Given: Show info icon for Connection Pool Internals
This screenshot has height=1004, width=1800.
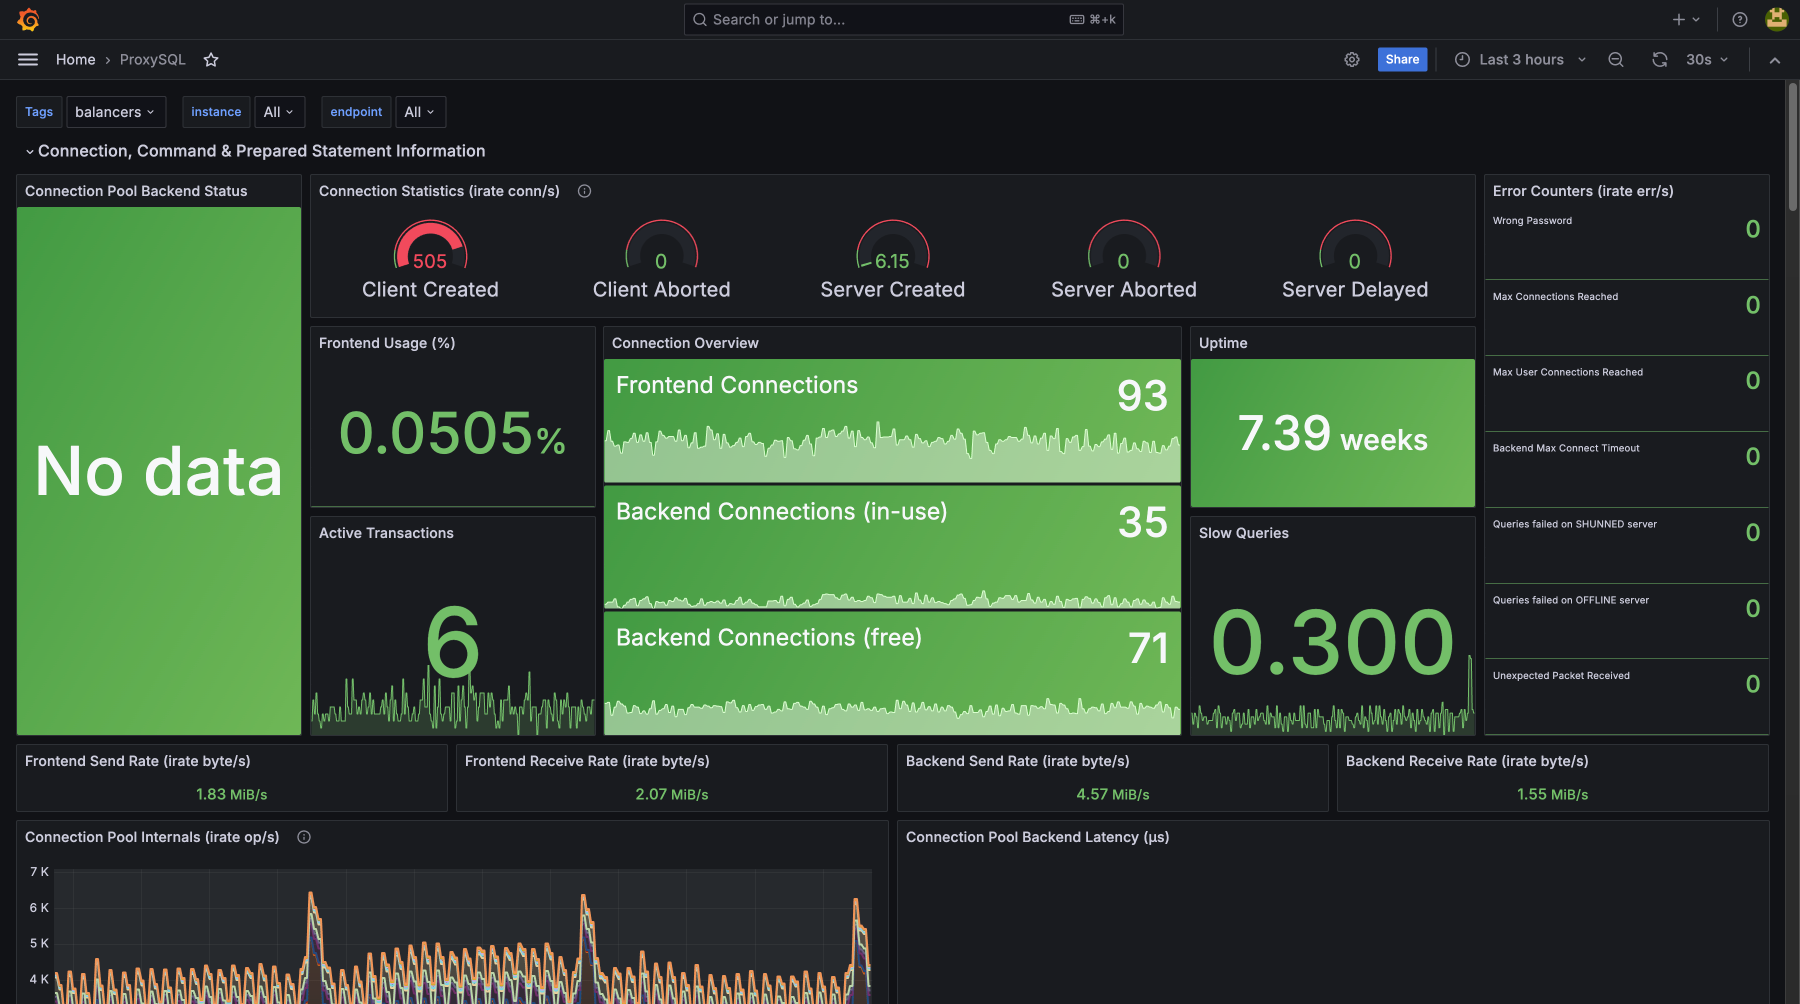Looking at the screenshot, I should 304,837.
